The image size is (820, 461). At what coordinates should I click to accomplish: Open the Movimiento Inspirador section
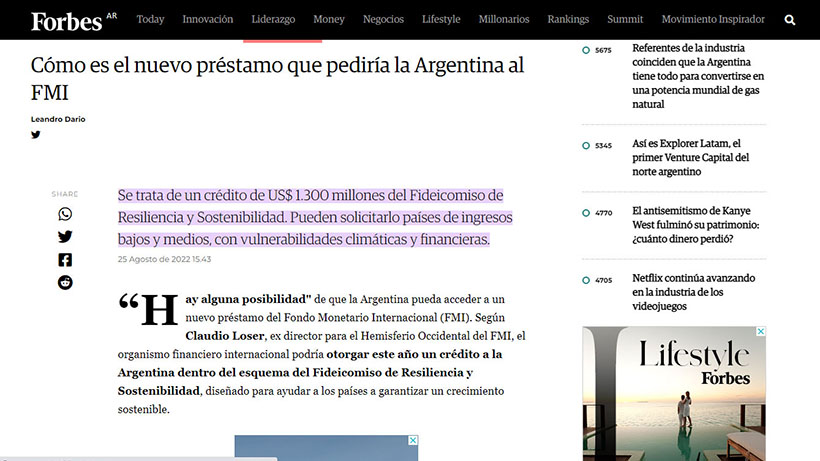[713, 19]
